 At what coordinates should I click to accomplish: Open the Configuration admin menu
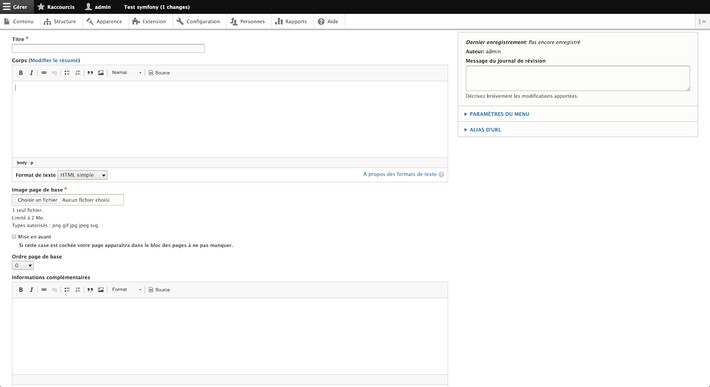(x=198, y=21)
